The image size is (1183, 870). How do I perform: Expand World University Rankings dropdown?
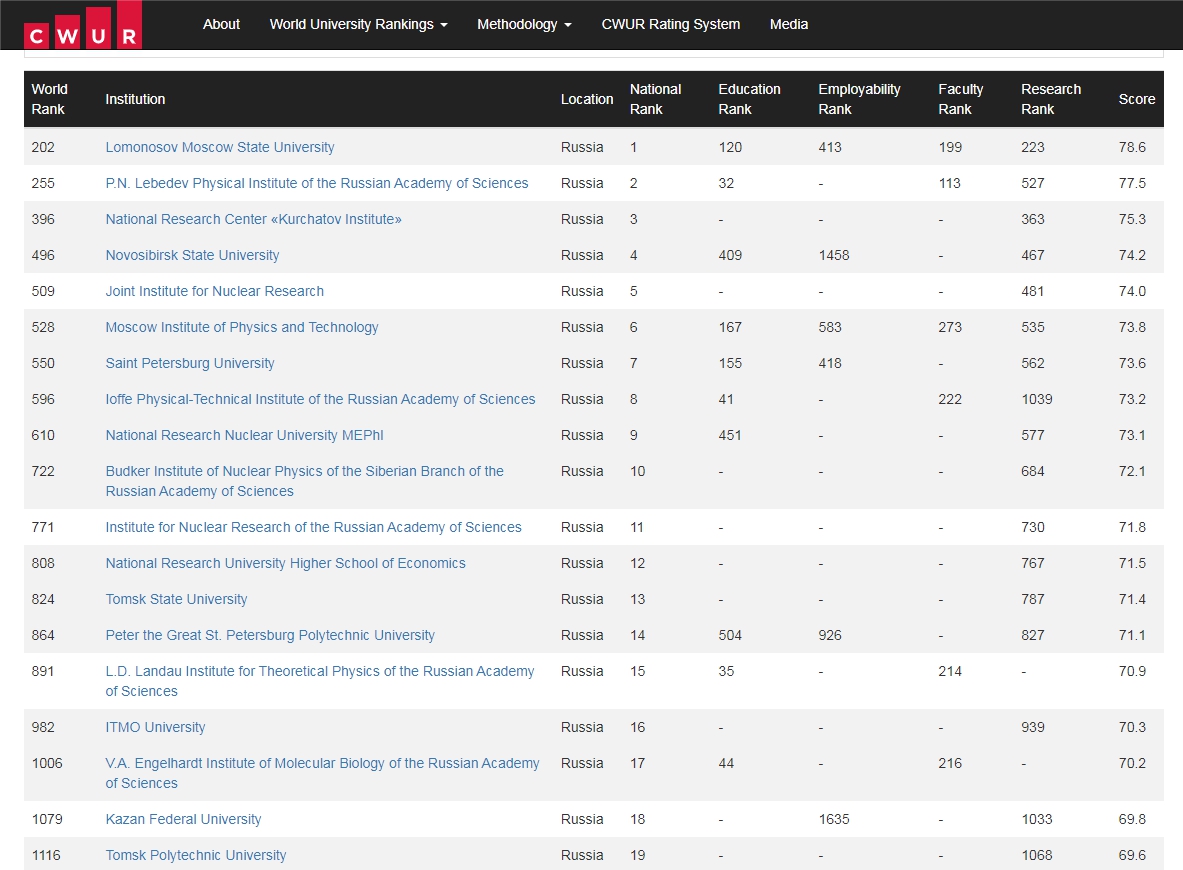[358, 24]
